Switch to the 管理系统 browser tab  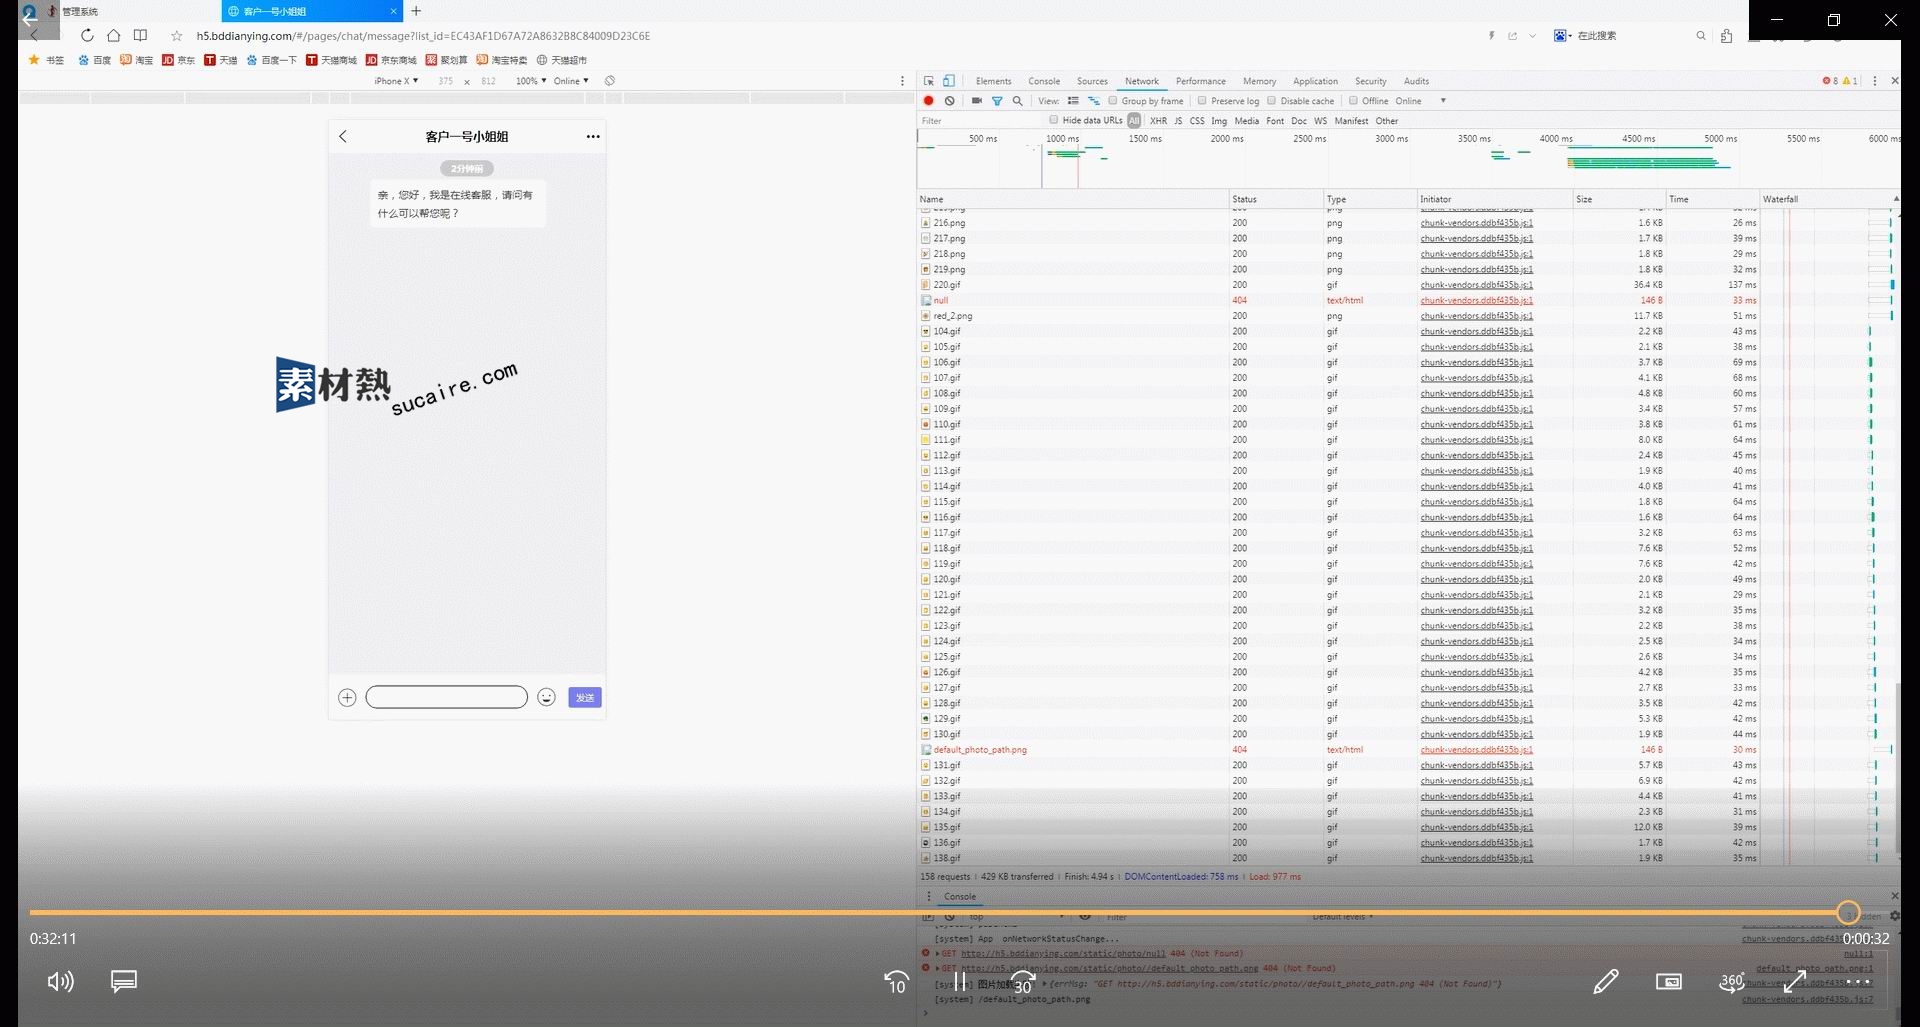tap(80, 11)
